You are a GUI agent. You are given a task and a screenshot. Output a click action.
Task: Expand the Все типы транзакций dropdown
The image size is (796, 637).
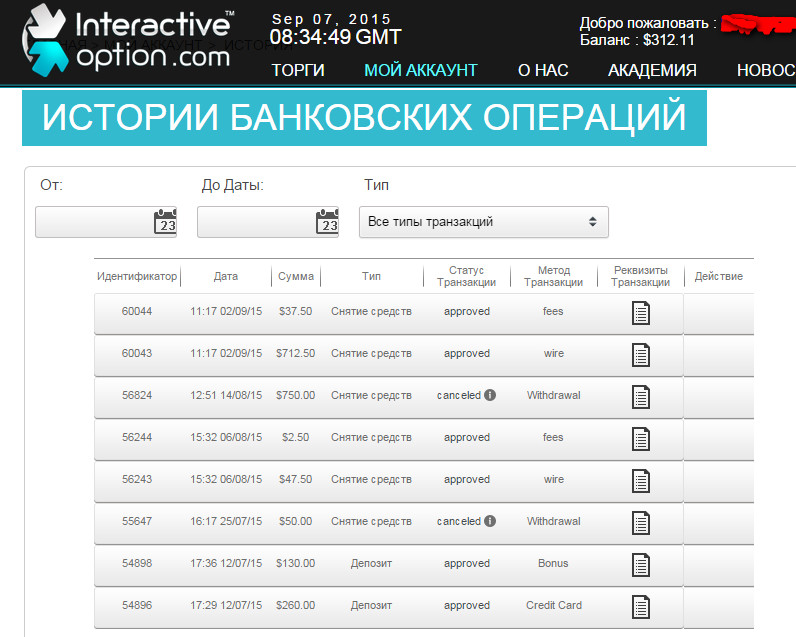pos(483,222)
